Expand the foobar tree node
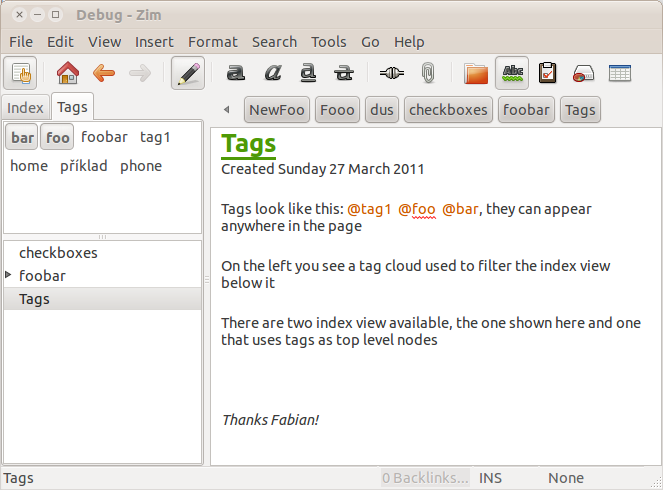Screen dimensions: 663x490 tap(9, 275)
